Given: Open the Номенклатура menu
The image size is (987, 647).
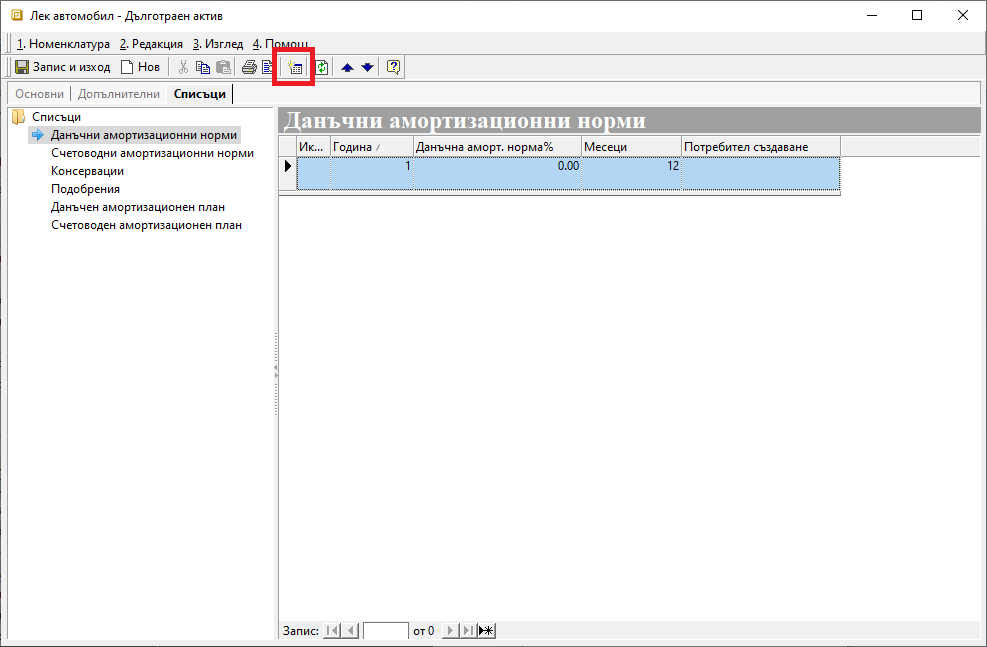Looking at the screenshot, I should [63, 44].
